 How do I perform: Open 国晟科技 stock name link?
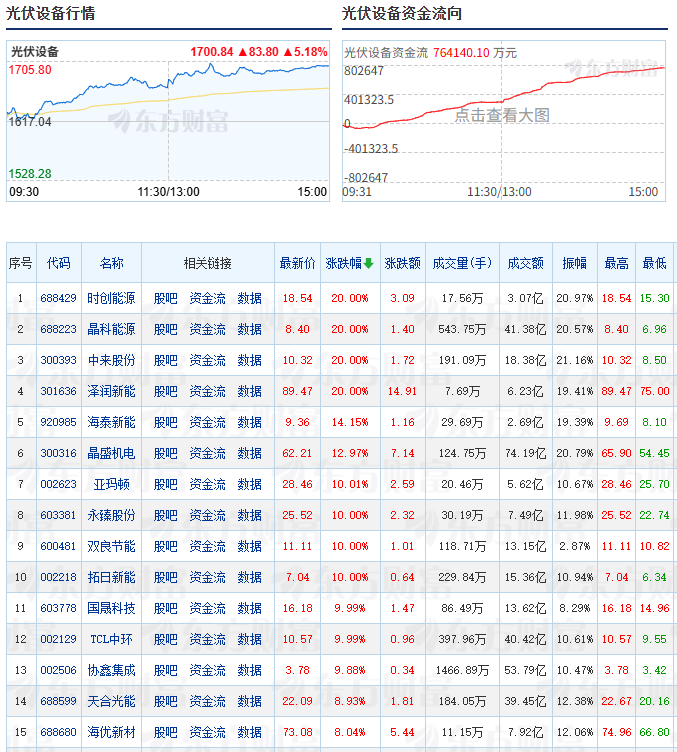pos(111,608)
